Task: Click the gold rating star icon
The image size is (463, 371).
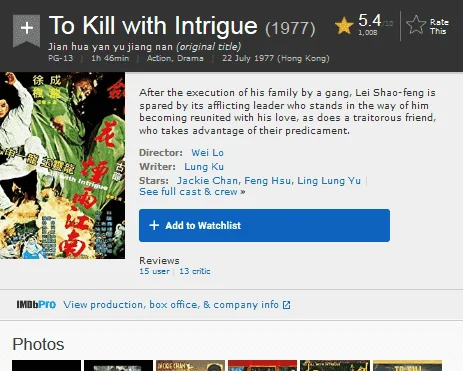Action: coord(344,26)
